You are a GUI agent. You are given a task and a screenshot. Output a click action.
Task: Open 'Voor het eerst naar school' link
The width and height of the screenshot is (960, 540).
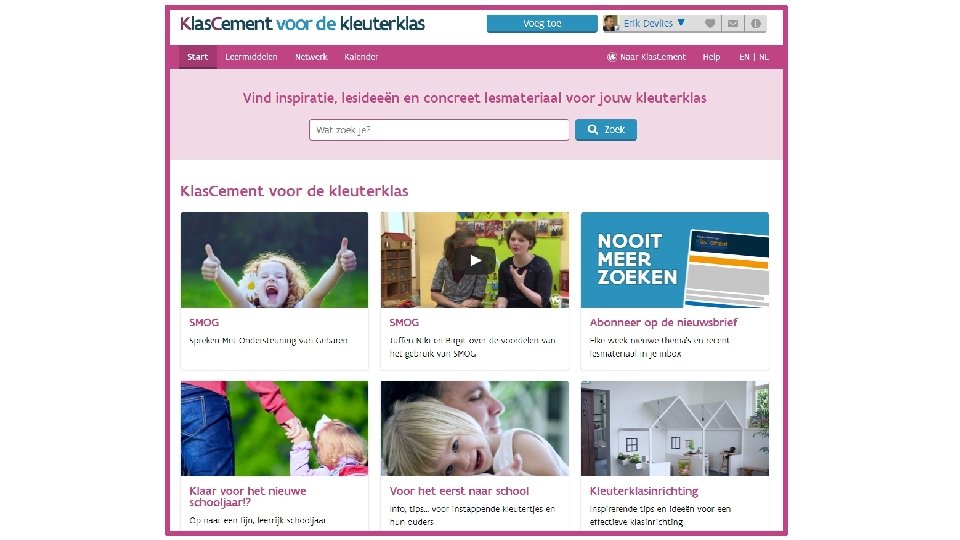[459, 491]
